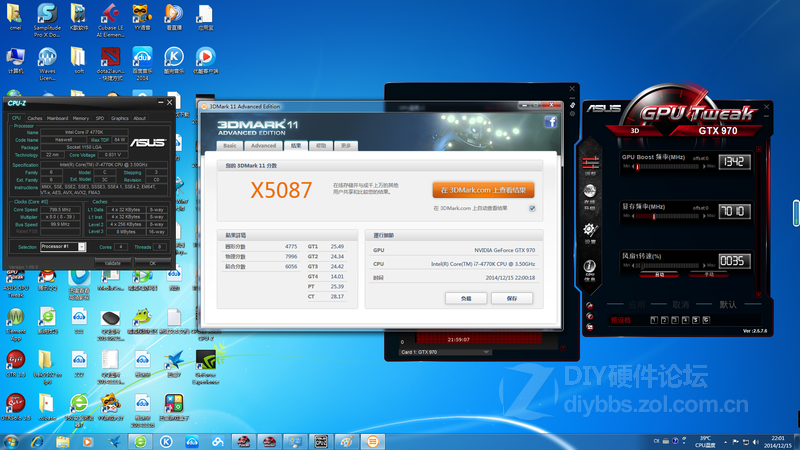The image size is (800, 450).
Task: Open the YY语音 desktop icon
Action: point(142,17)
